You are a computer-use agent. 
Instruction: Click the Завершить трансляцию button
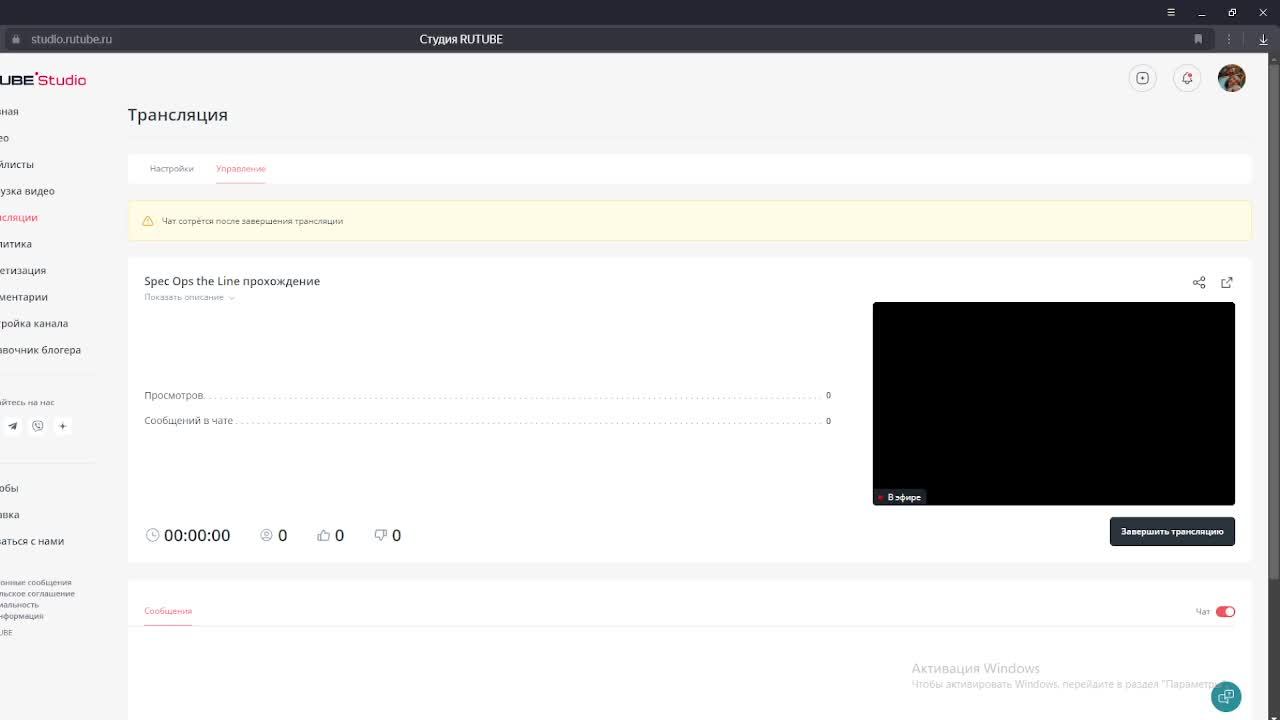pyautogui.click(x=1172, y=531)
